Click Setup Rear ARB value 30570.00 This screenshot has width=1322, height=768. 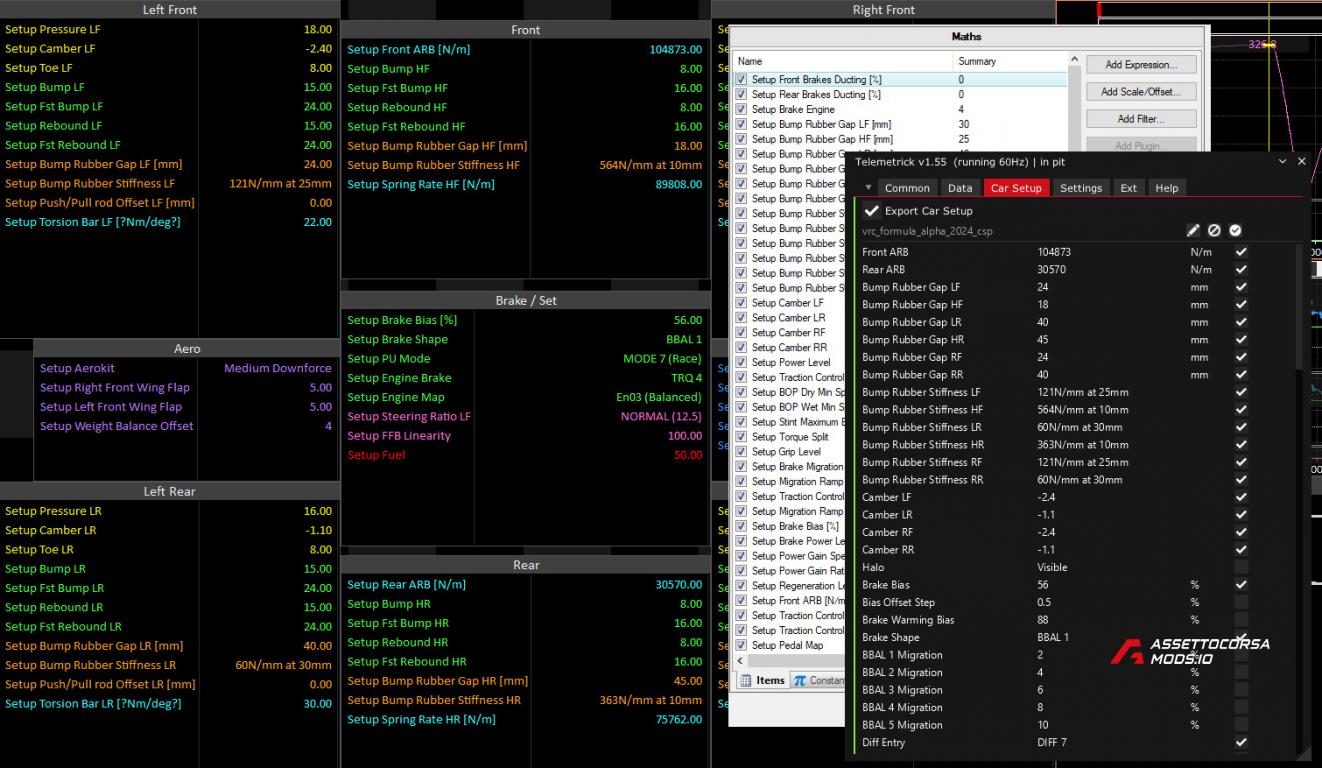[x=678, y=585]
